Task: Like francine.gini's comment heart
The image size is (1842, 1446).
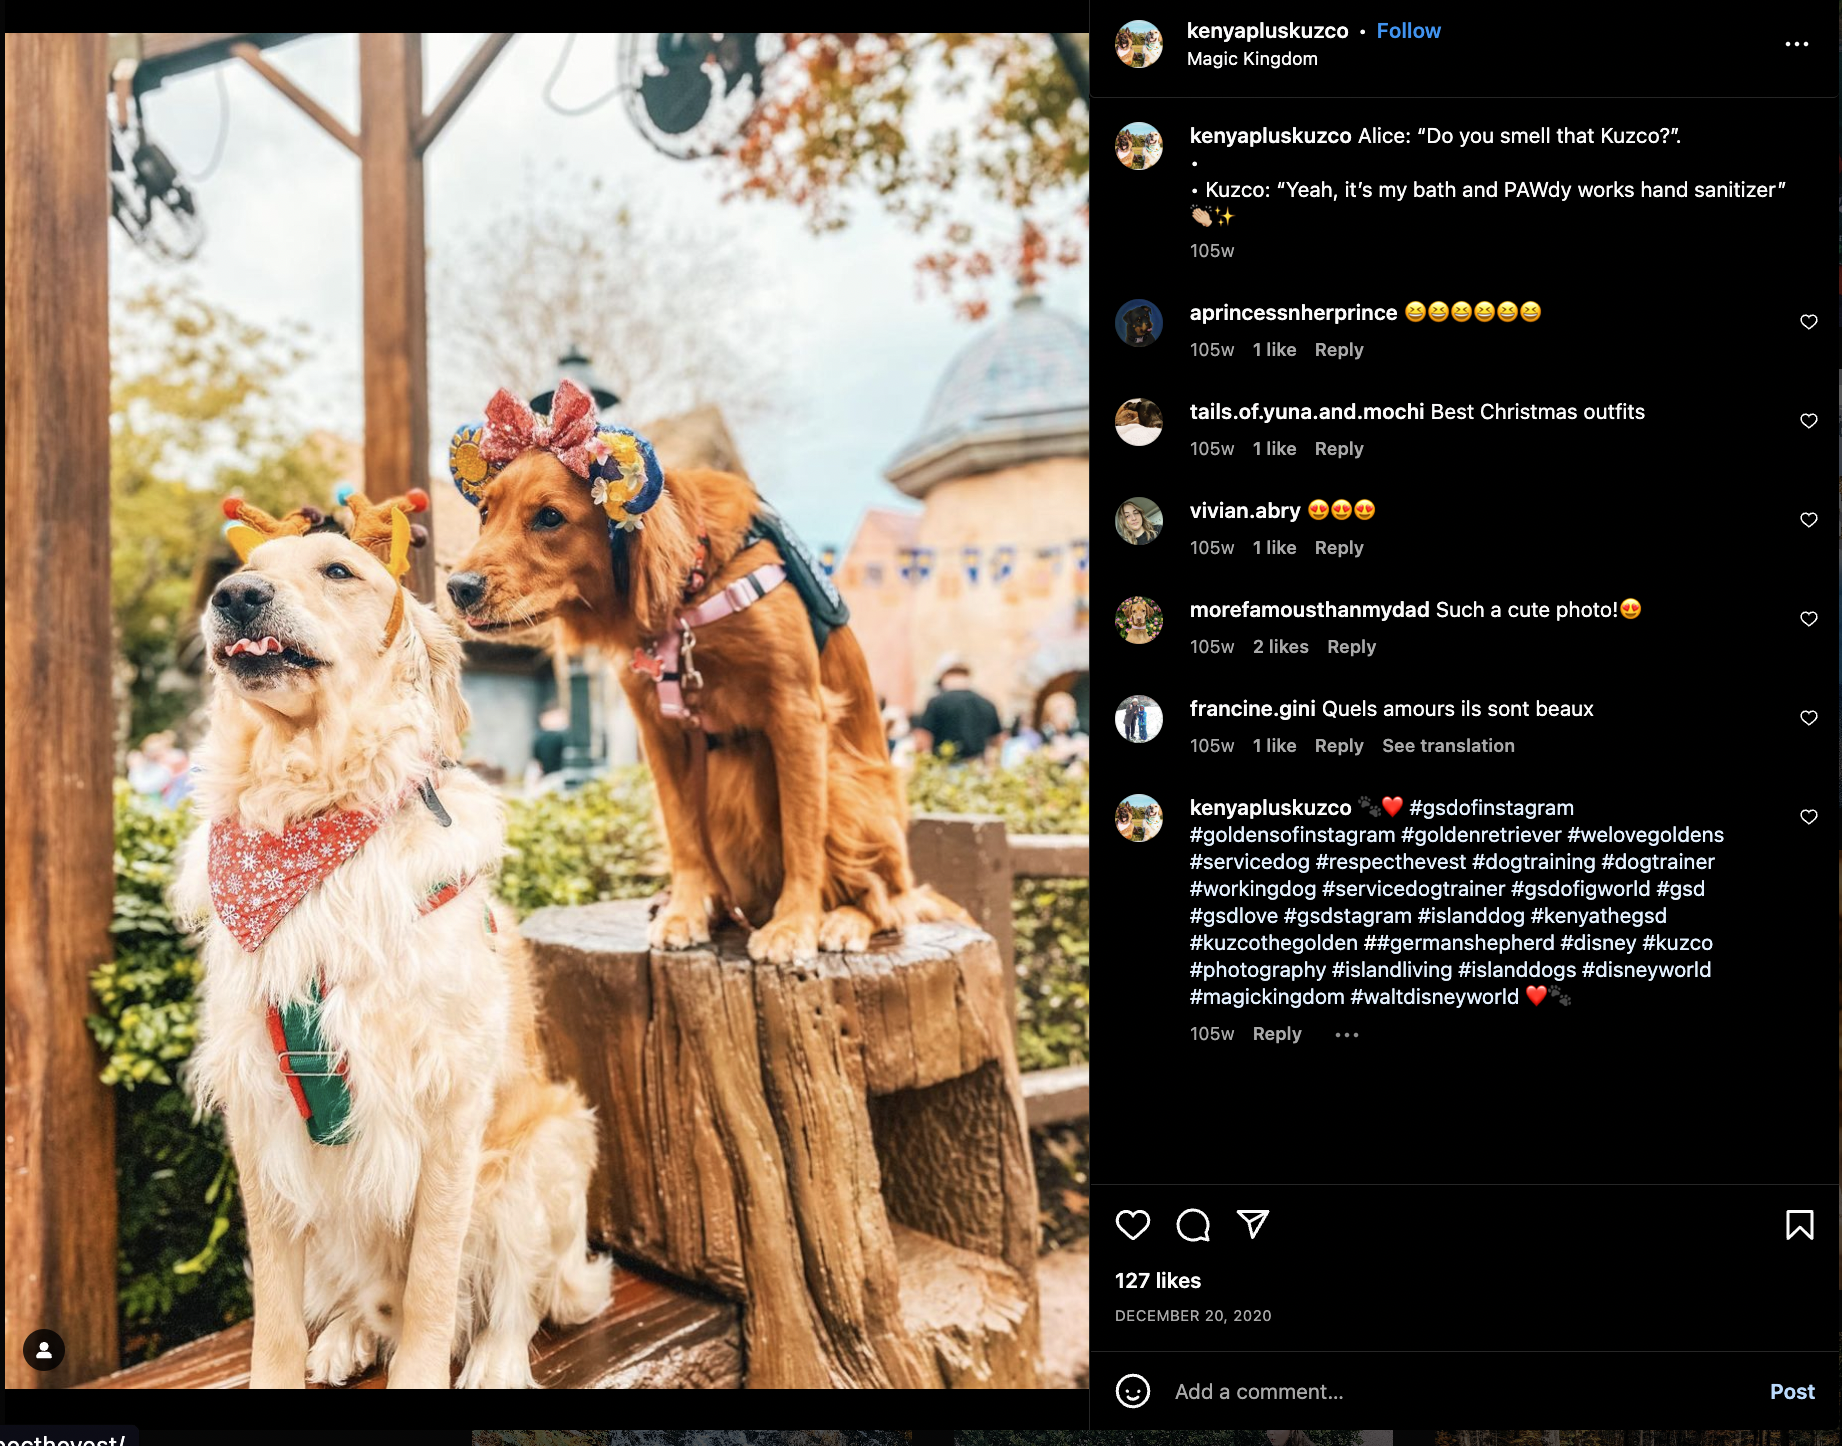Action: [x=1809, y=718]
